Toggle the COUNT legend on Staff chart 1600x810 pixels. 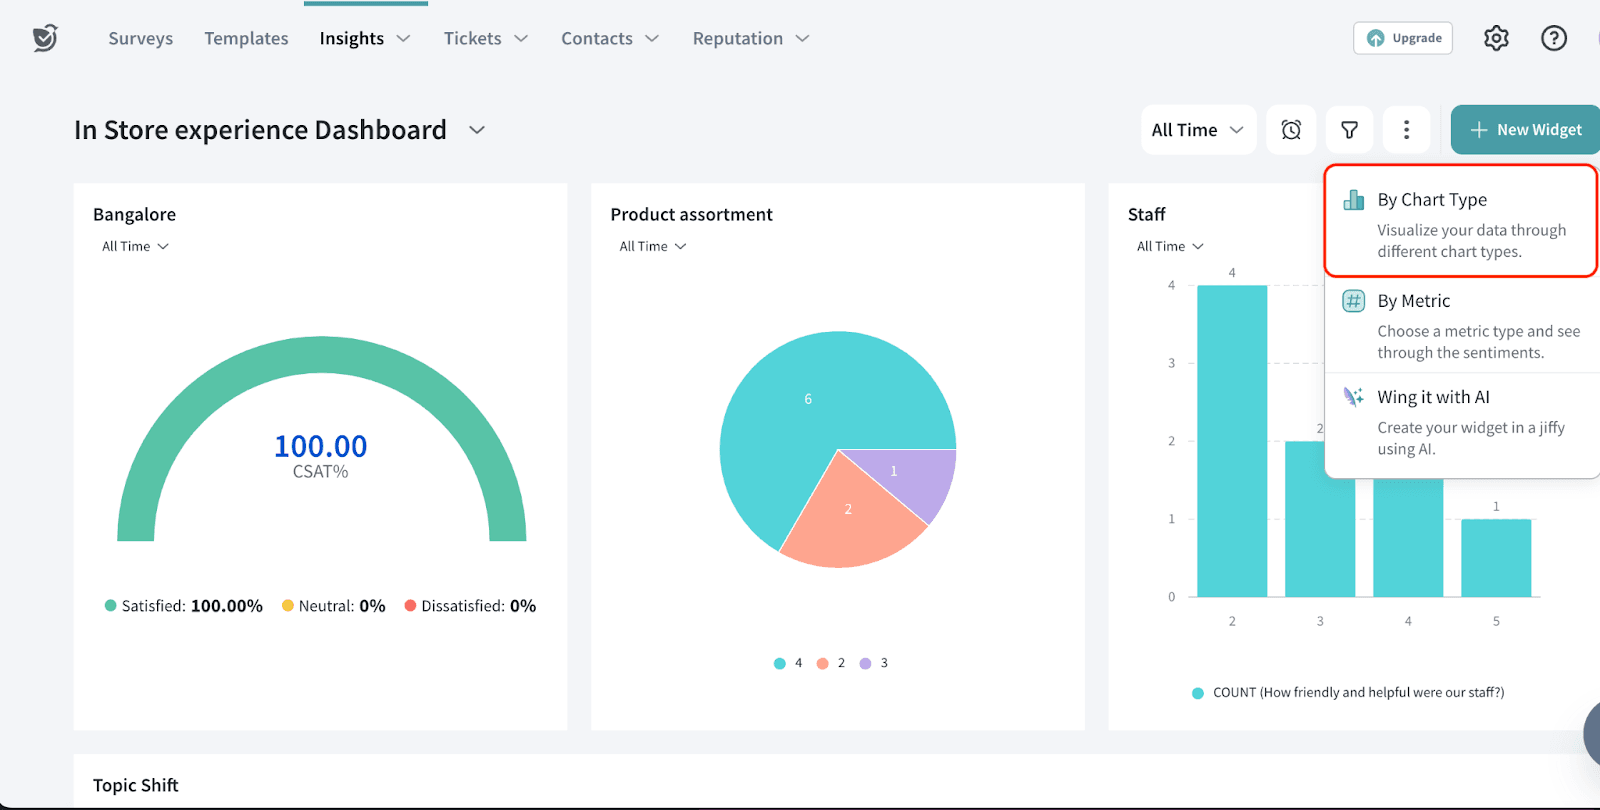tap(1348, 692)
